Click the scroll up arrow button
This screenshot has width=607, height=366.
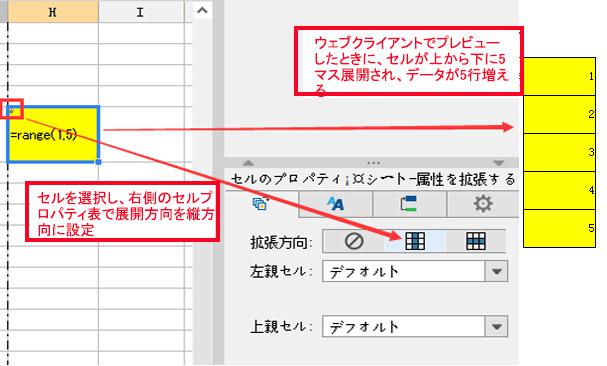(202, 10)
